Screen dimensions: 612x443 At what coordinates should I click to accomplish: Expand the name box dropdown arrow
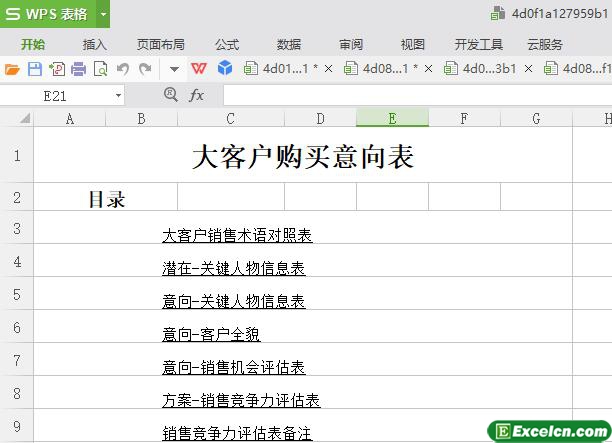click(118, 96)
